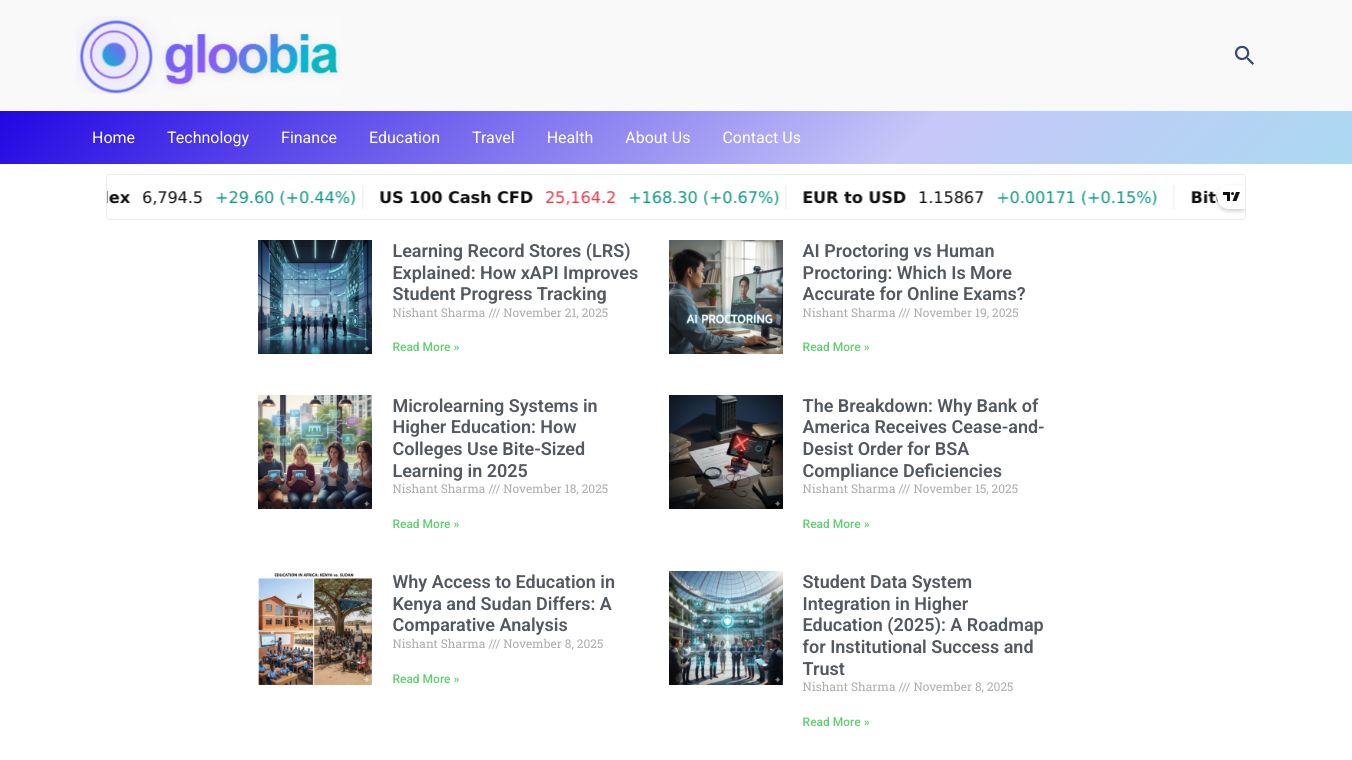Click the gloobia logo
Image resolution: width=1352 pixels, height=760 pixels.
tap(210, 56)
